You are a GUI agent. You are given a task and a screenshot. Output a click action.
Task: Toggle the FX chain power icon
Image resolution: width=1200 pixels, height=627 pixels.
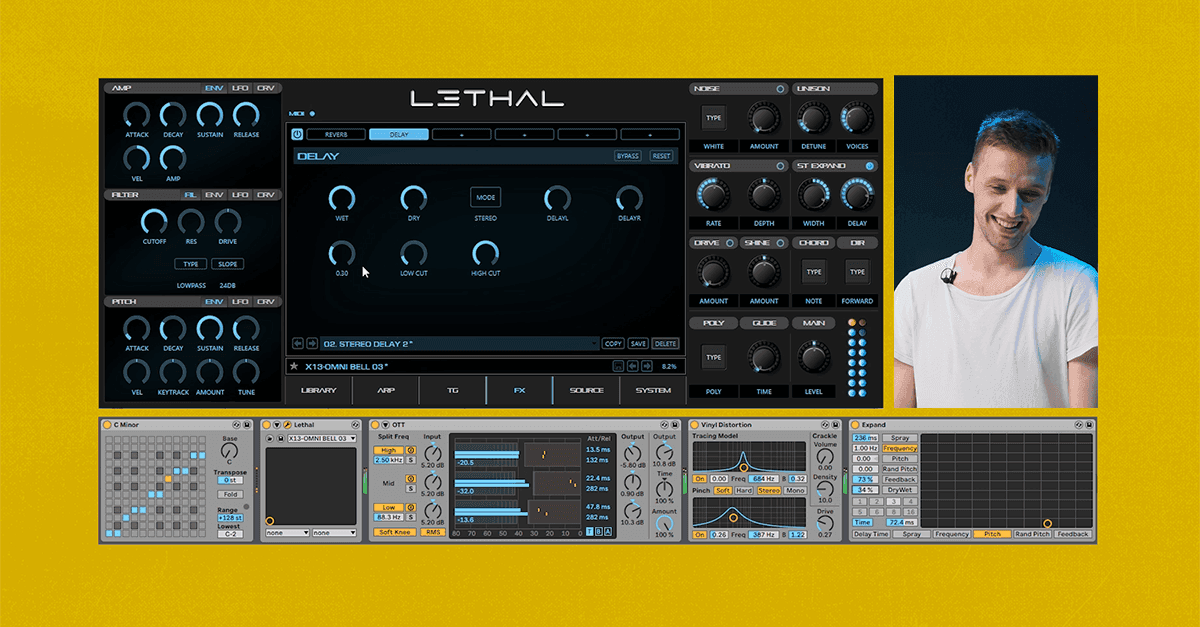click(x=297, y=134)
